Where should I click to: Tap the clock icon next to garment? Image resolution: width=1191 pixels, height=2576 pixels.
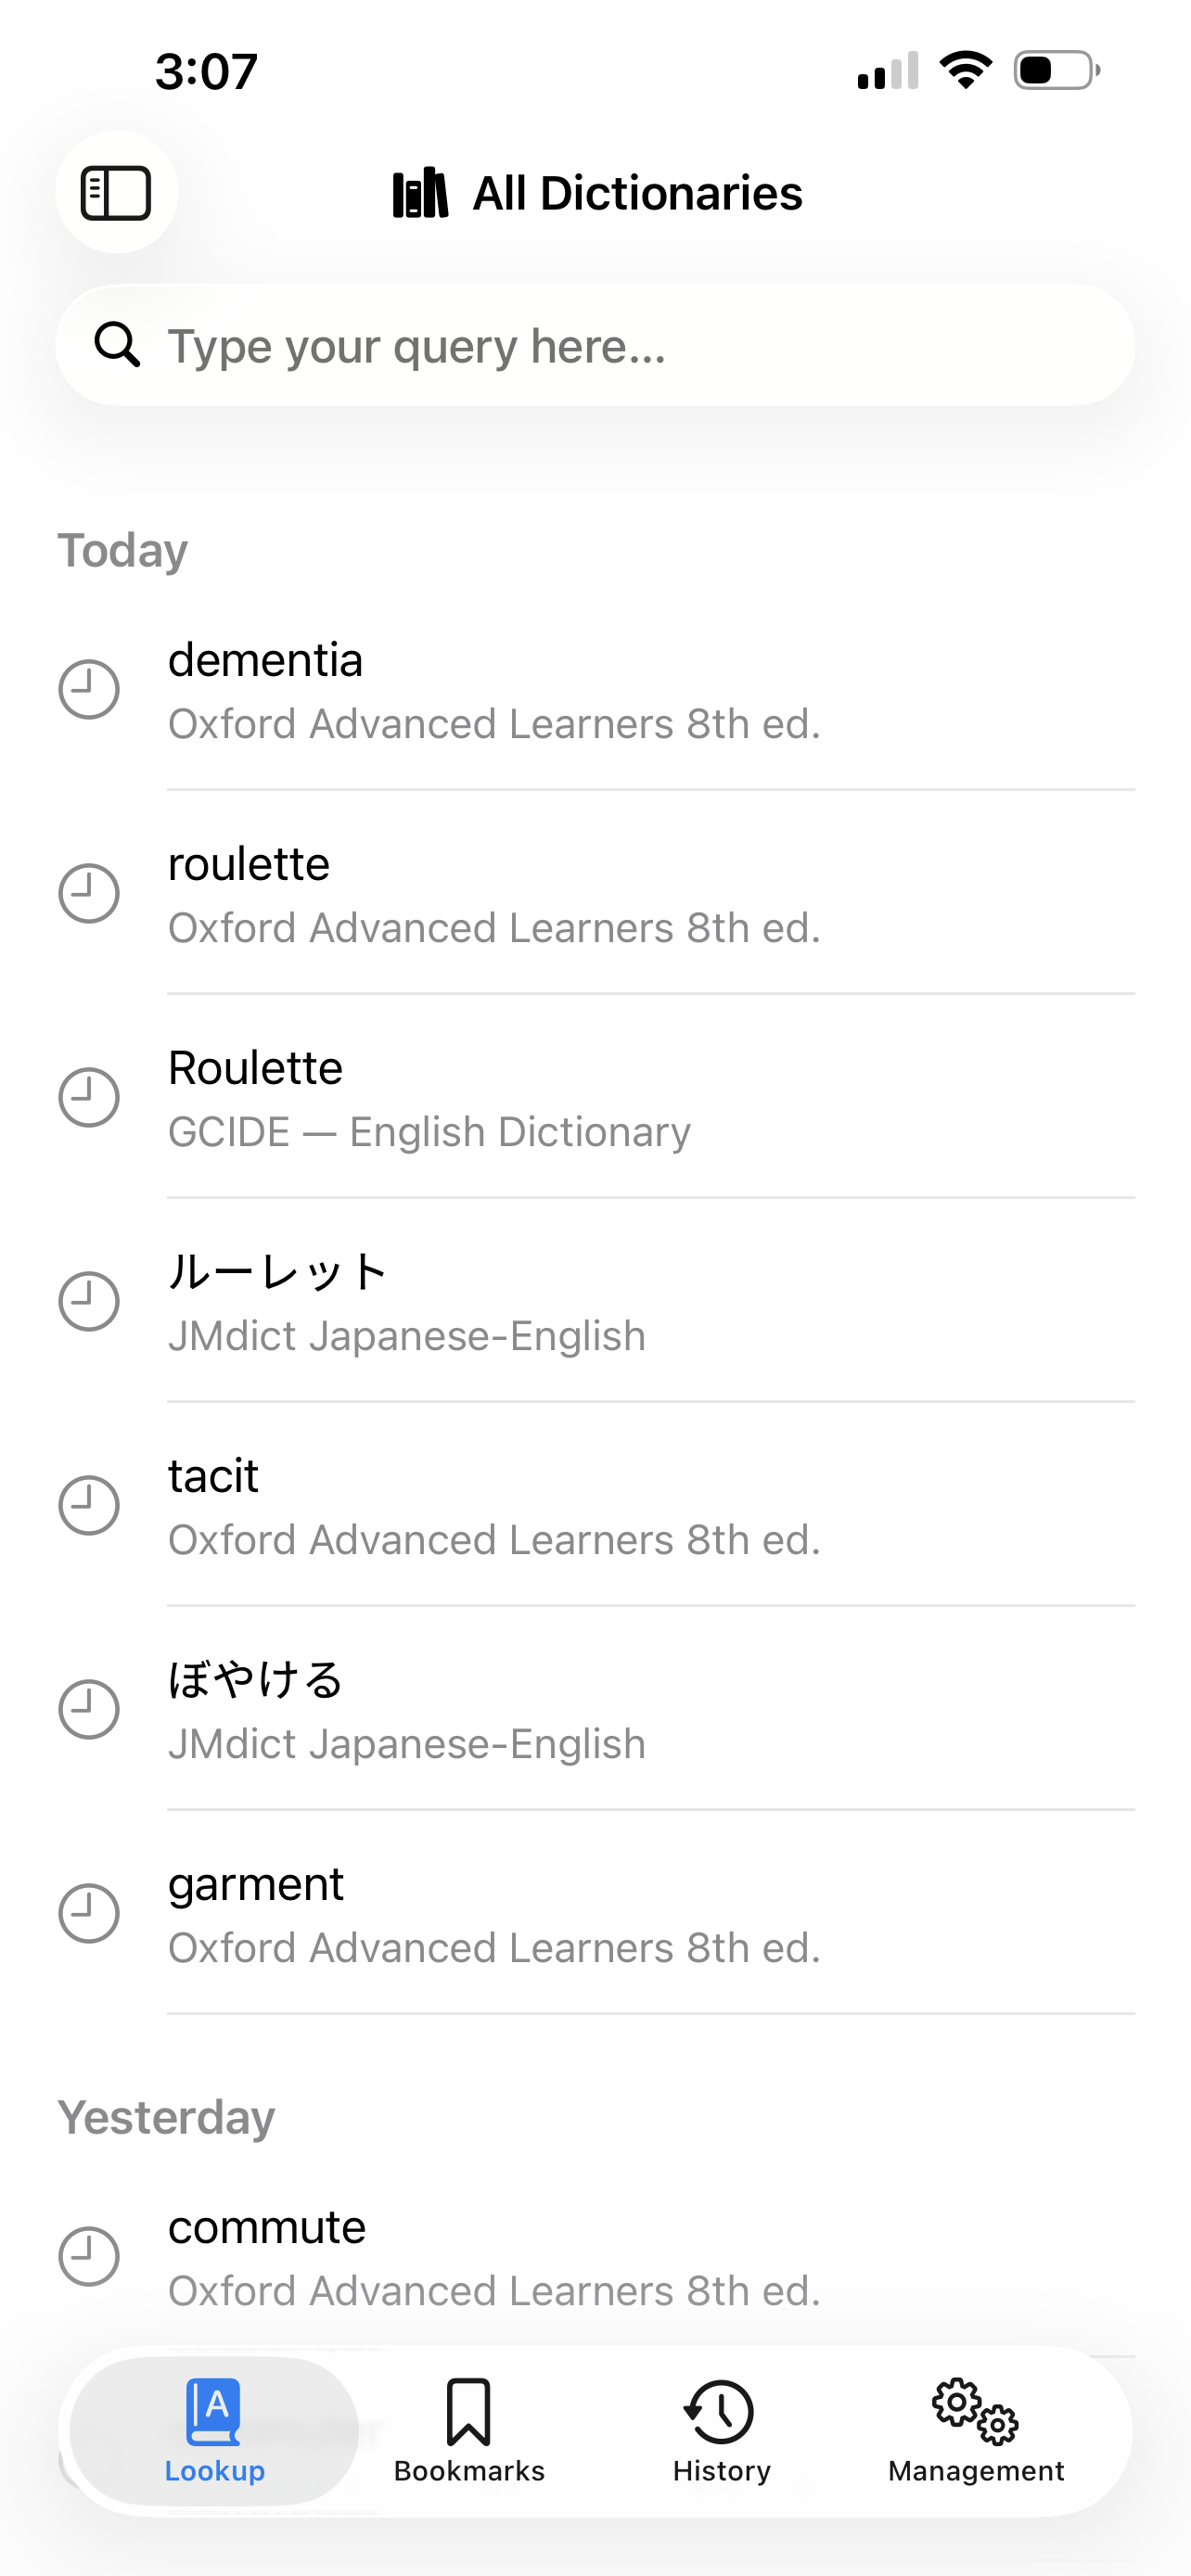pos(89,1914)
